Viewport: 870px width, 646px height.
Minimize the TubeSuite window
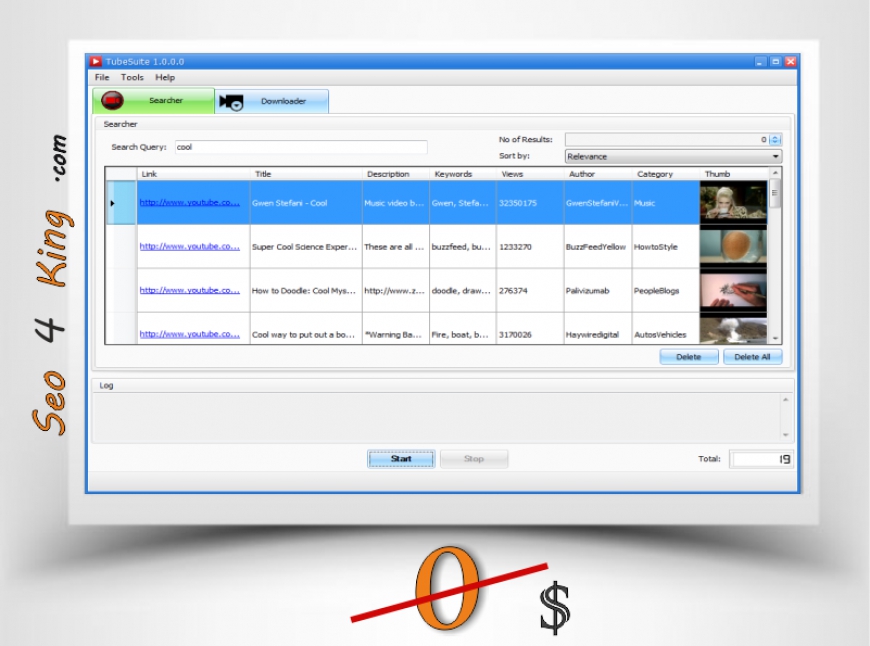tap(760, 62)
